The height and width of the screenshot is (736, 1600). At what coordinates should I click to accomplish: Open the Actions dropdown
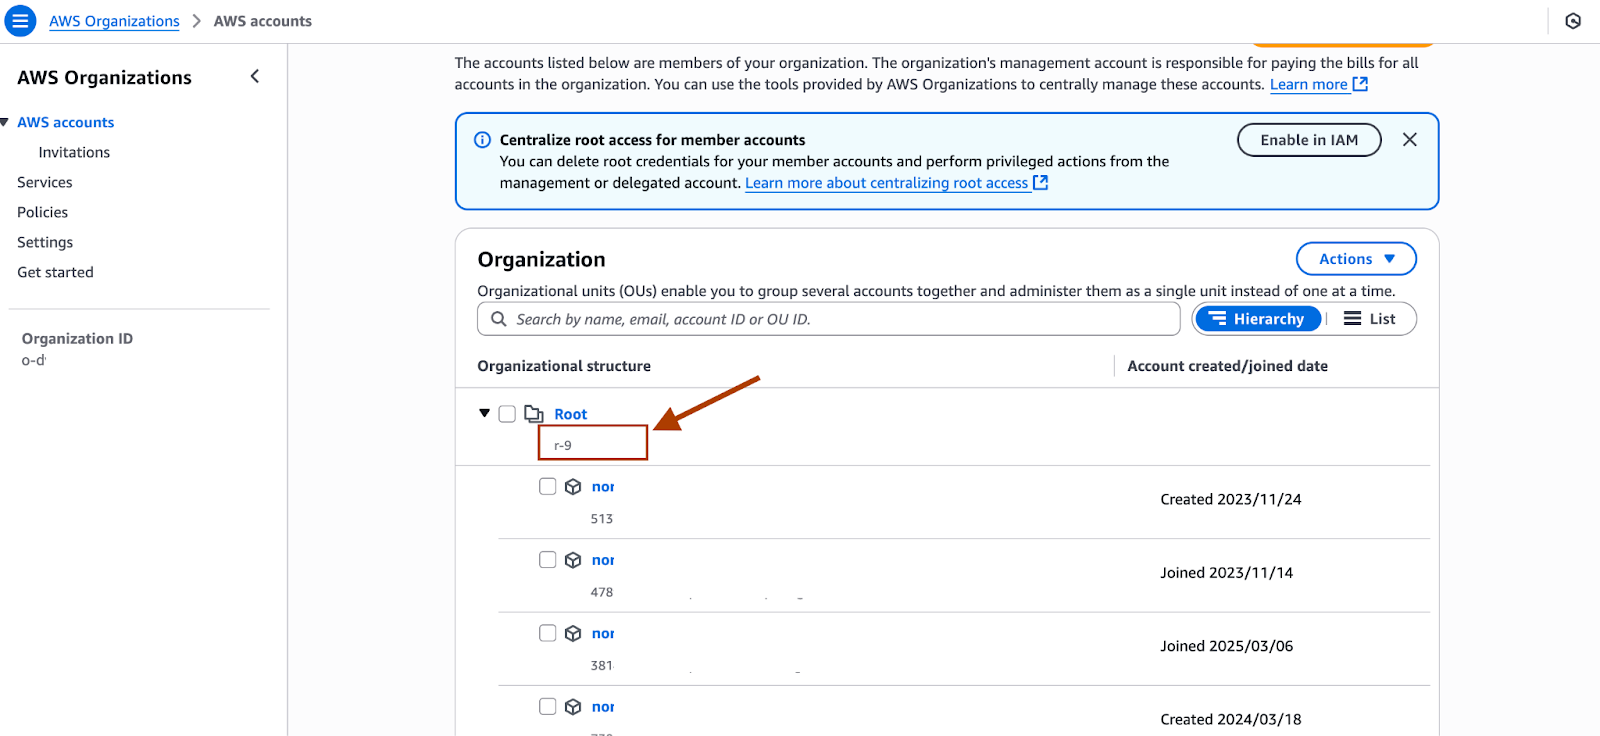click(x=1355, y=259)
